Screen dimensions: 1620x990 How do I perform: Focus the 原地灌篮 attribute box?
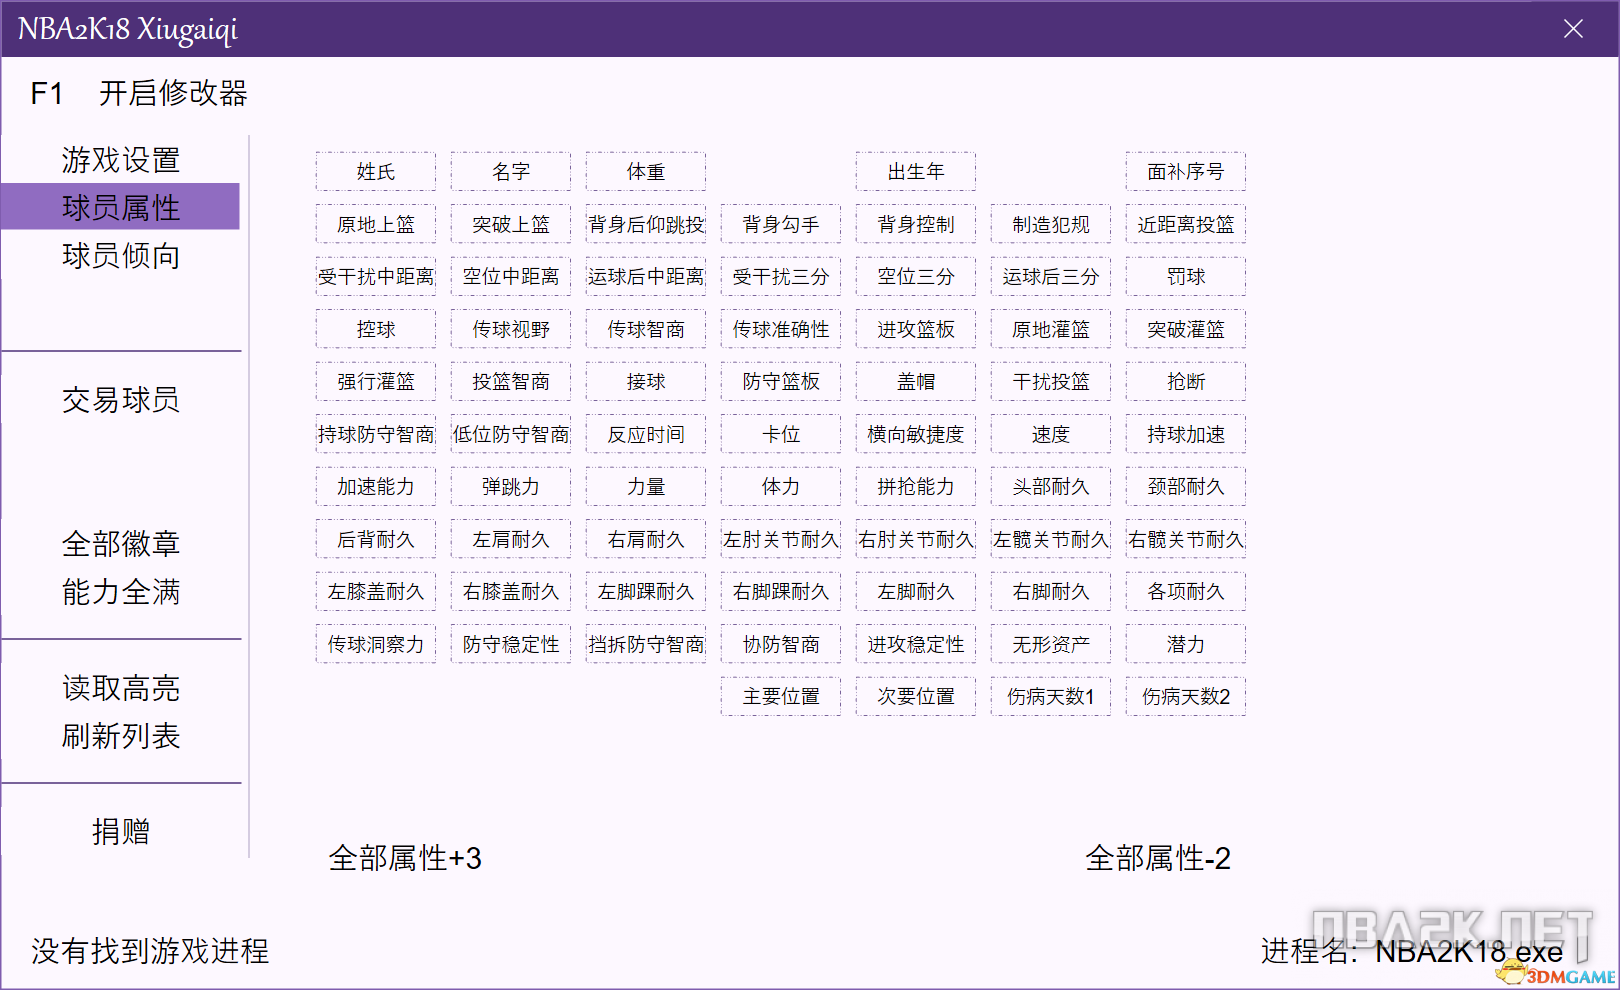pos(1051,329)
